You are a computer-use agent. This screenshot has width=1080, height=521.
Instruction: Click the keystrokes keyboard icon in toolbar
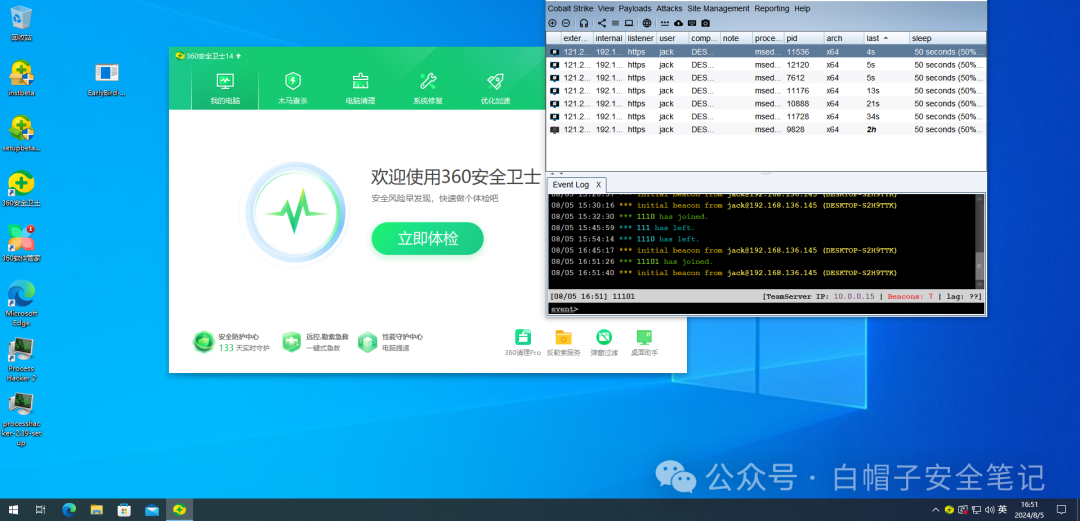692,23
